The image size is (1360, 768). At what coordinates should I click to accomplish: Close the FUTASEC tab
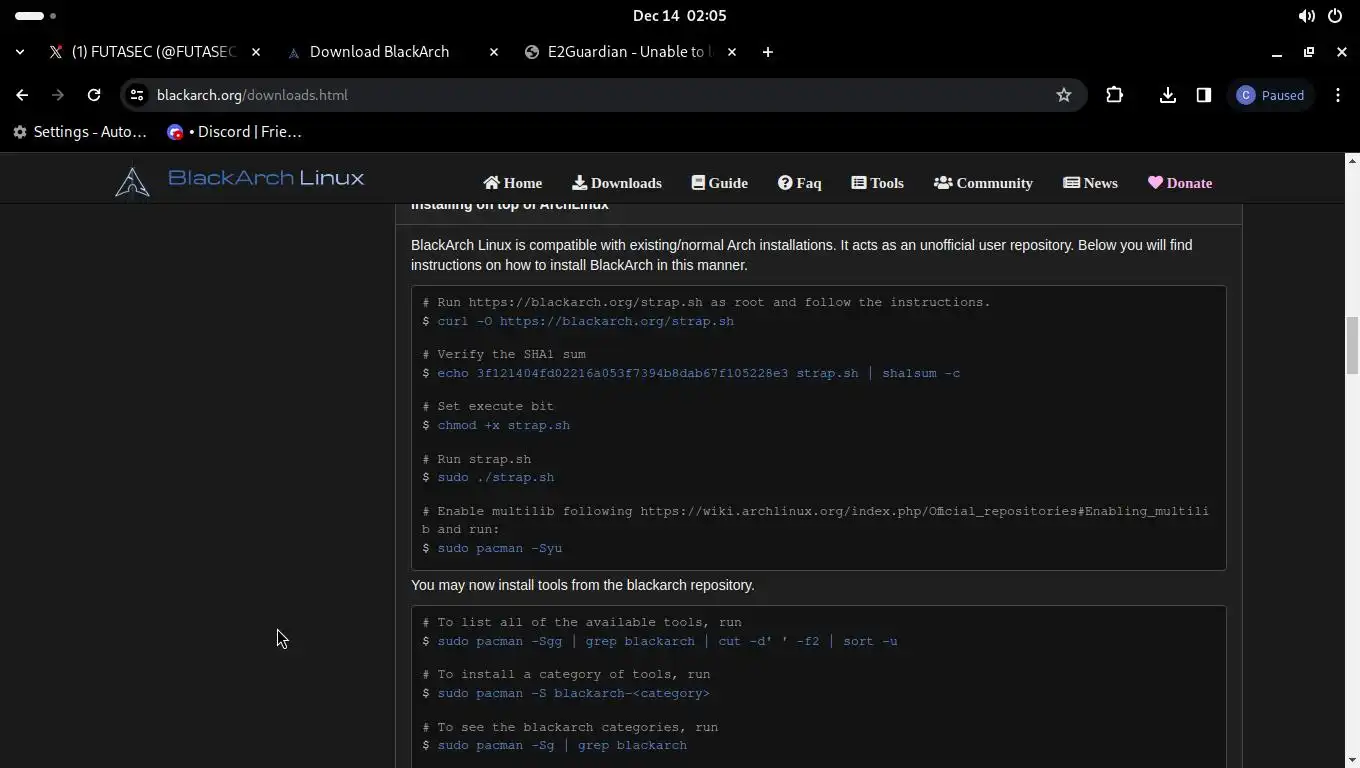point(256,52)
